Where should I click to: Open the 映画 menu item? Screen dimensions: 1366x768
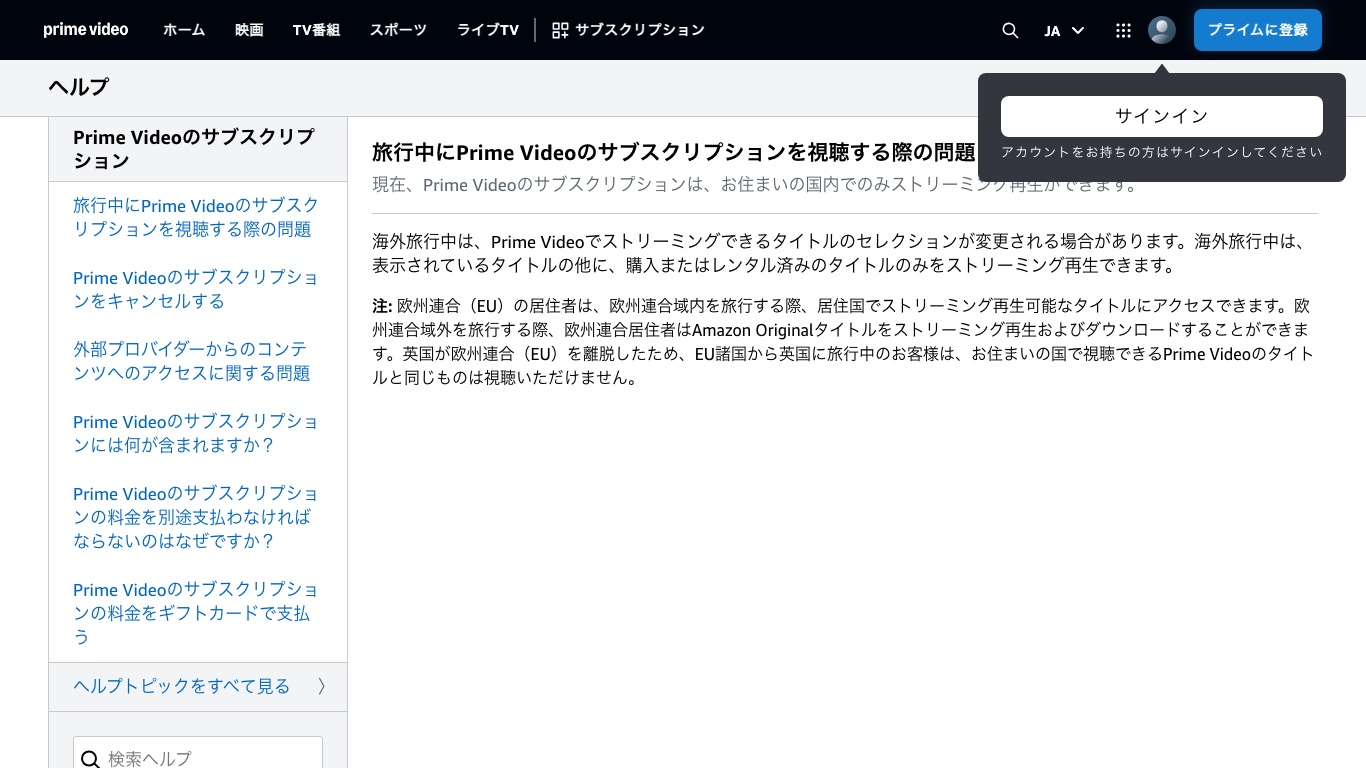tap(249, 30)
